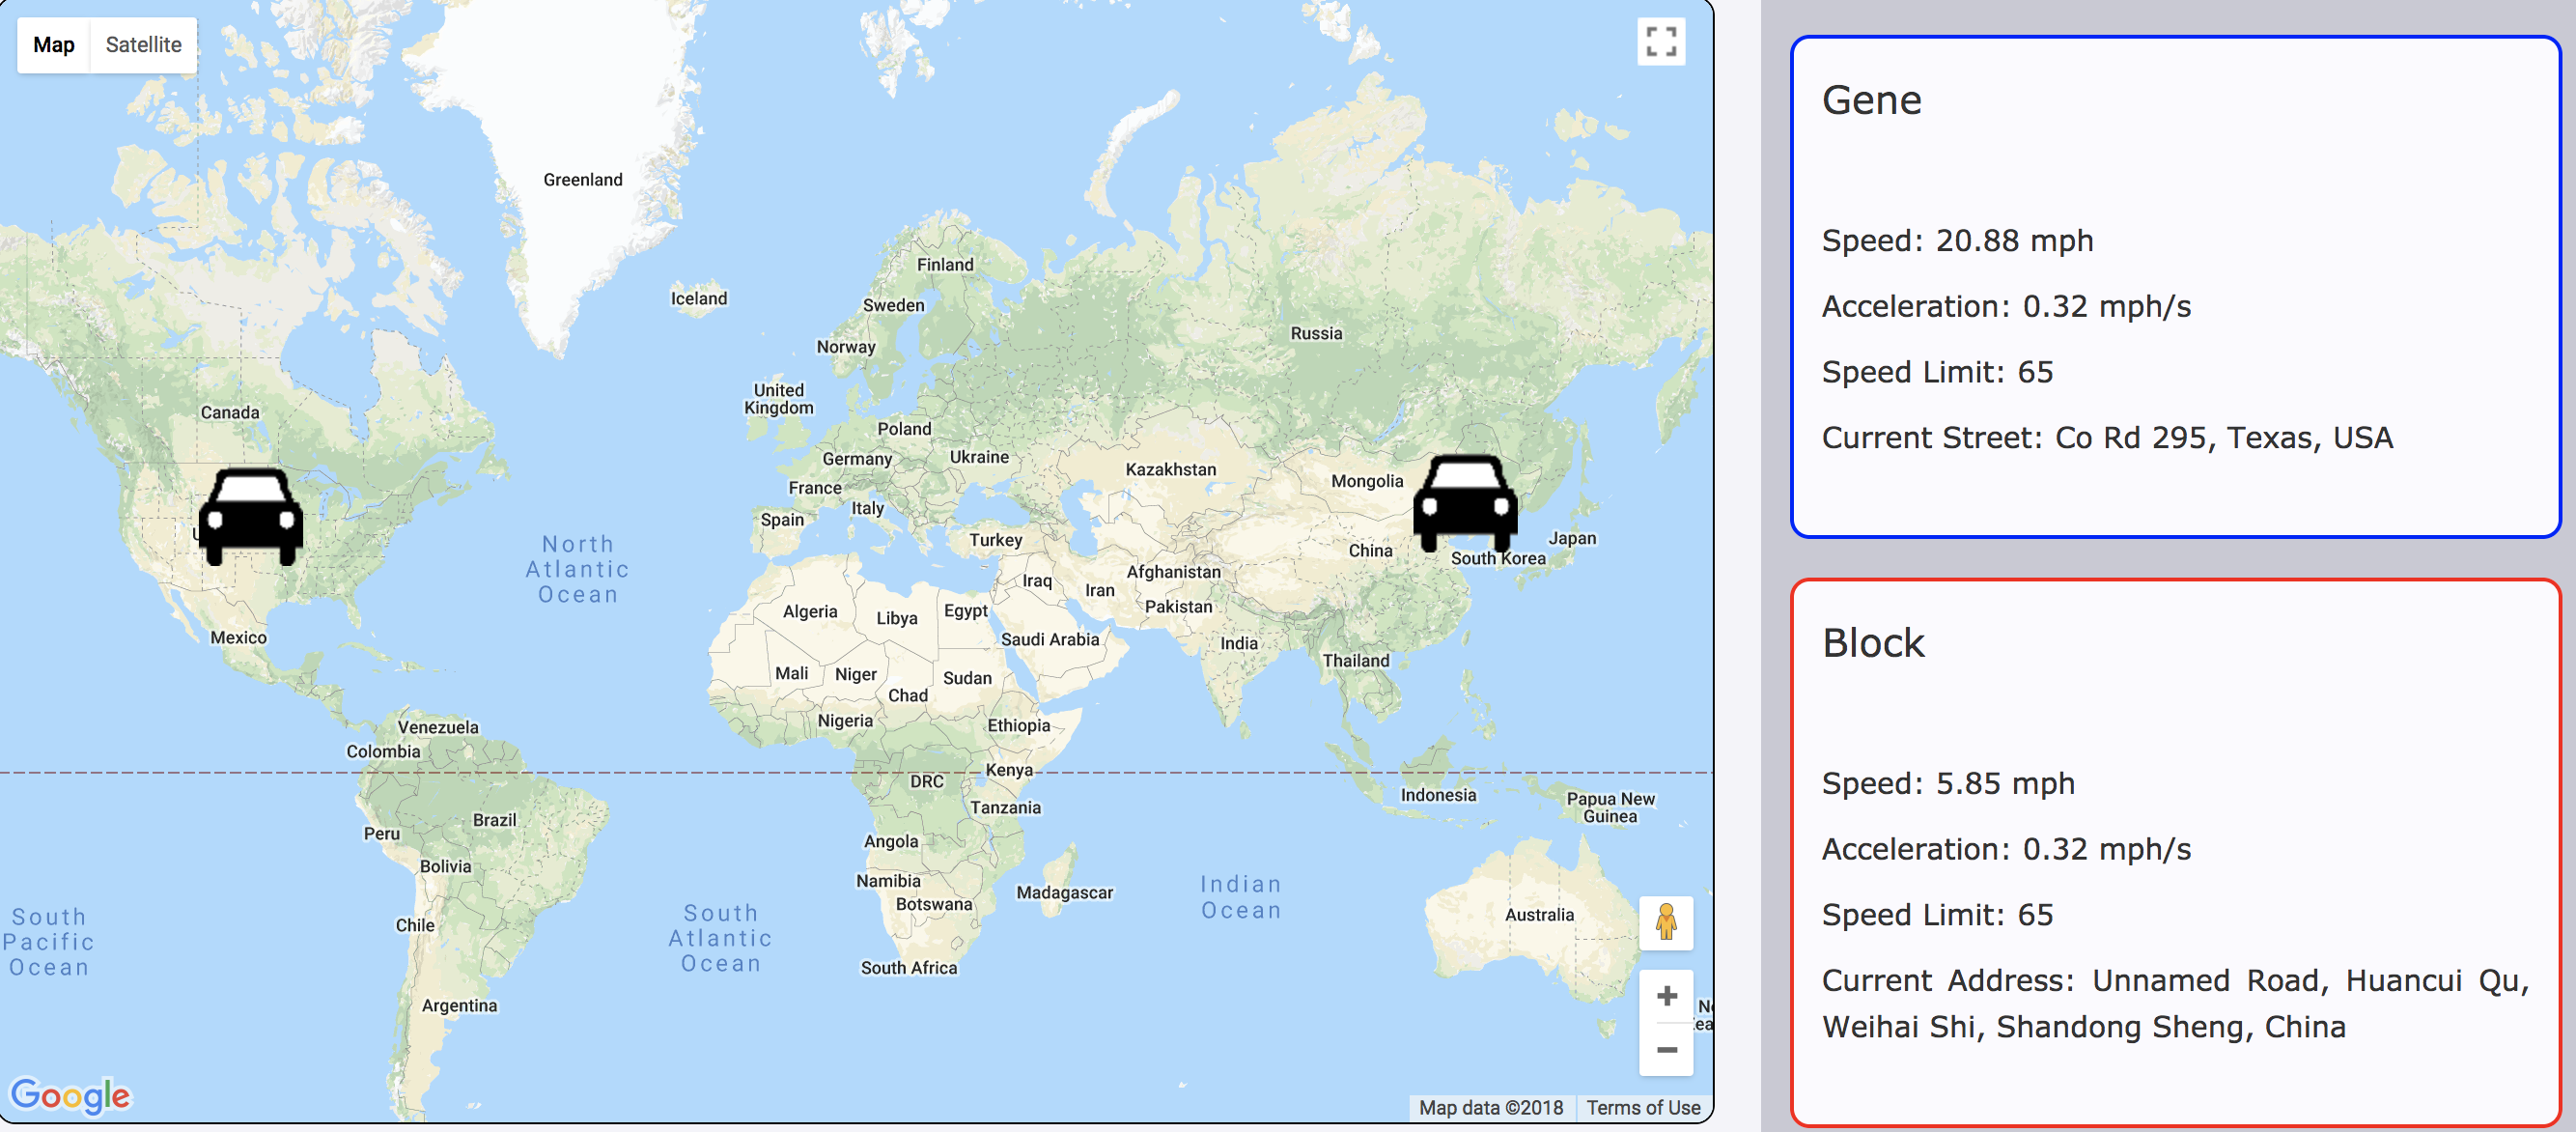The image size is (2576, 1132).
Task: Click the Map data ©2018 notice
Action: (1490, 1108)
